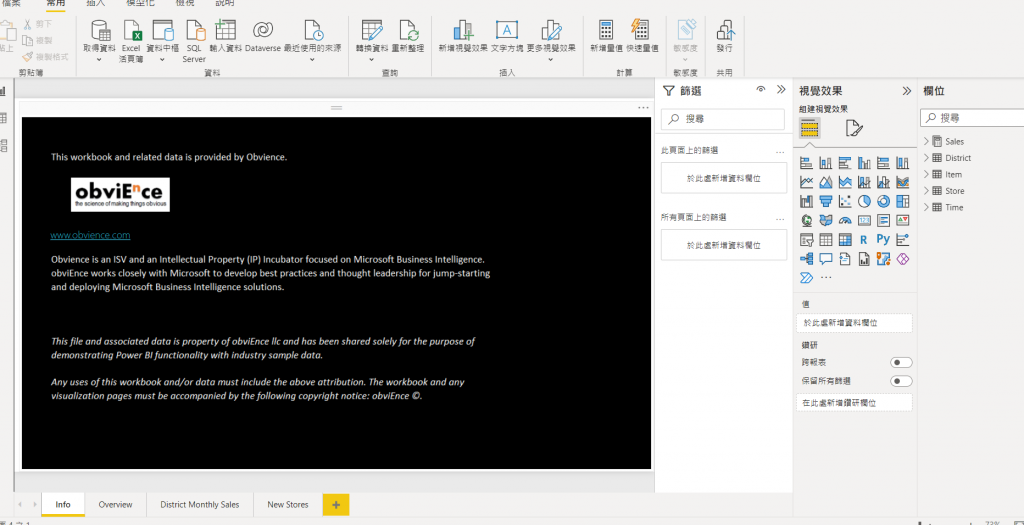Select the Power Apps visual
1024x525 pixels.
903,259
